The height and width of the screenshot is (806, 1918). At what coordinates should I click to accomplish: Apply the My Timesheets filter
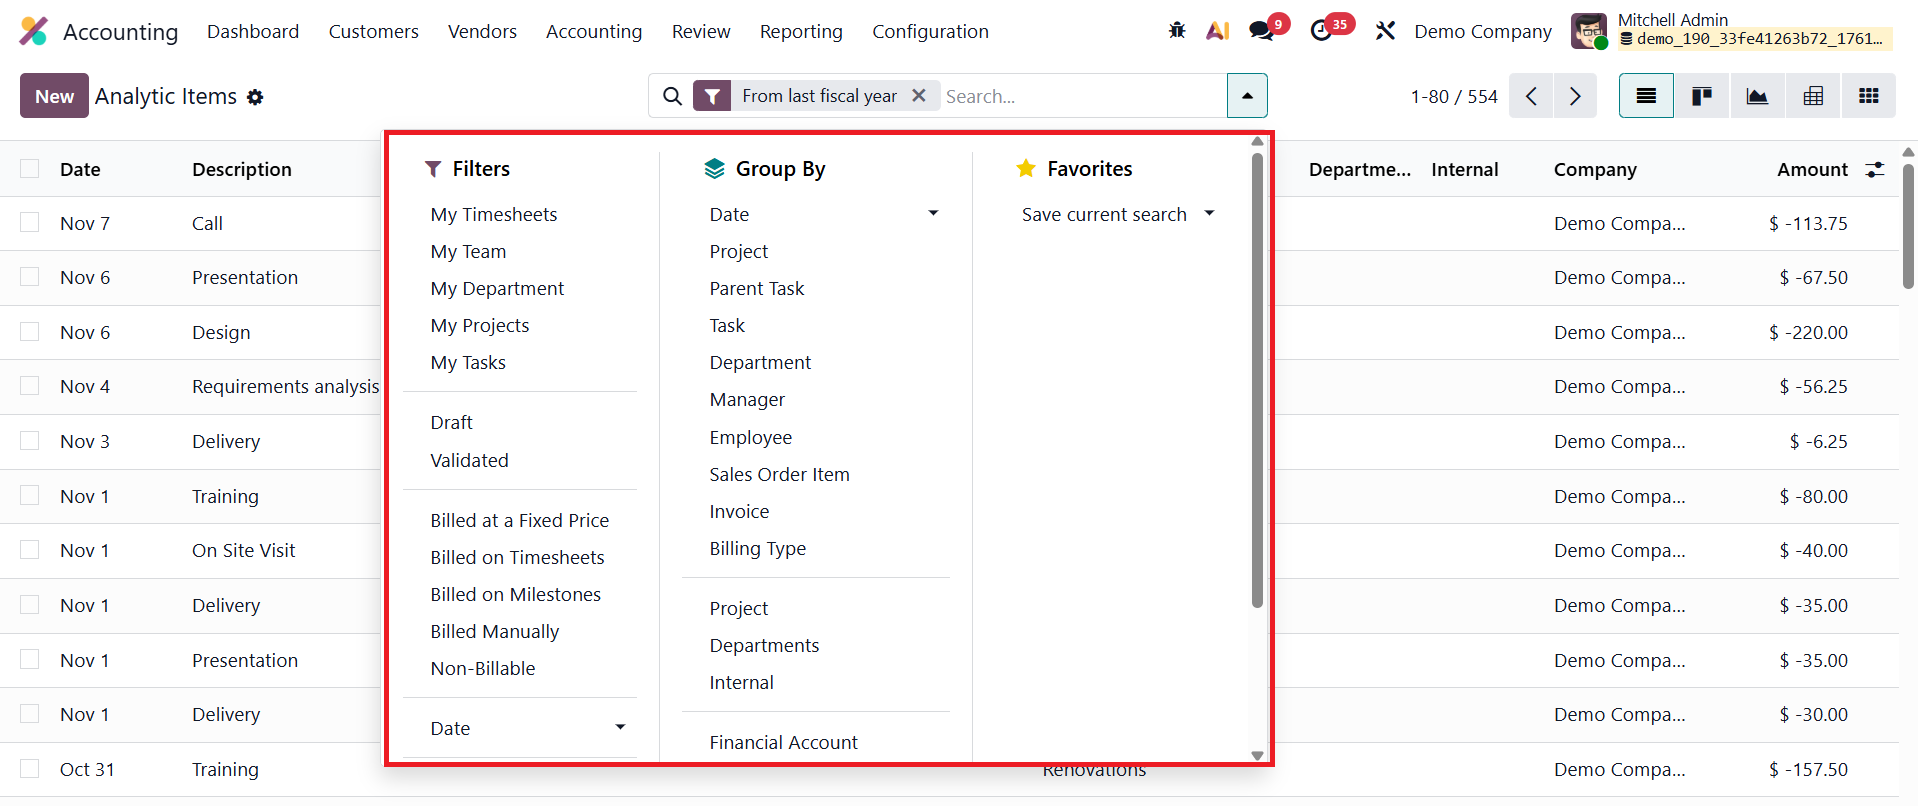pos(494,214)
